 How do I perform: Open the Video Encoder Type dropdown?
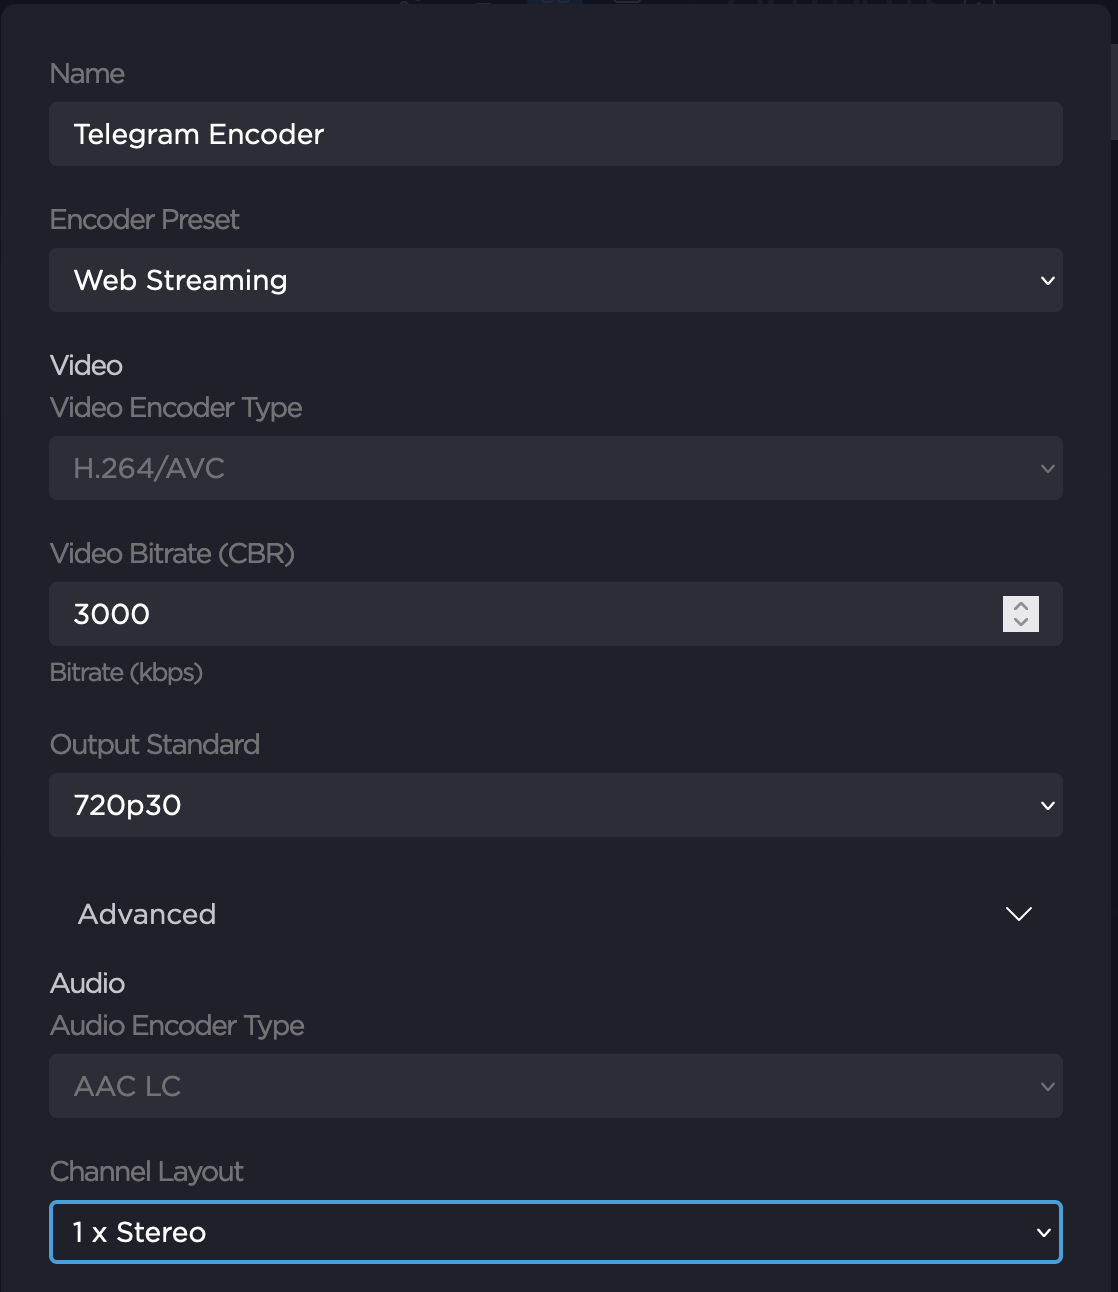click(555, 468)
